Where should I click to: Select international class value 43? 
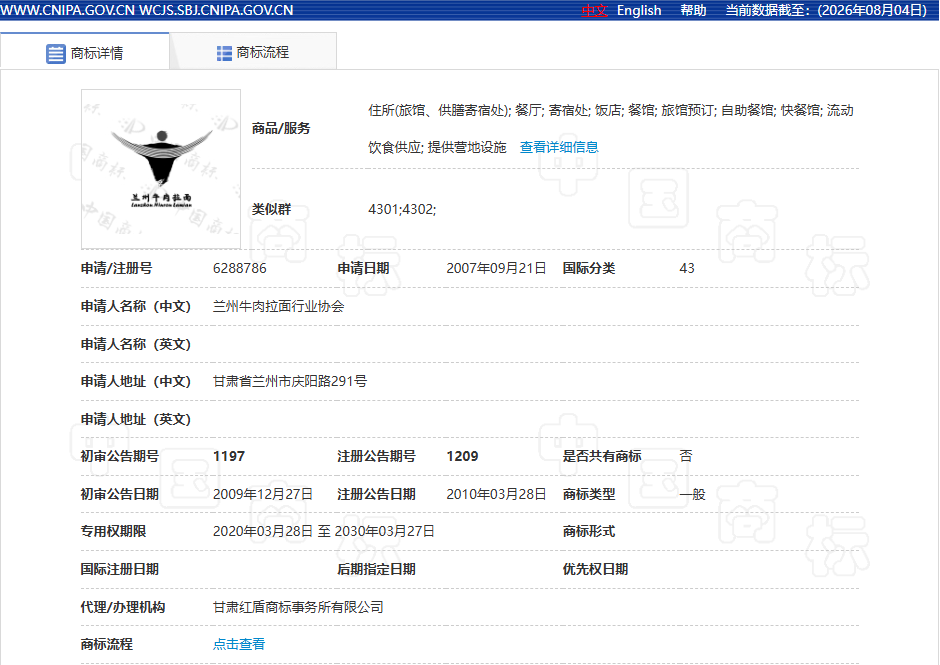[687, 268]
